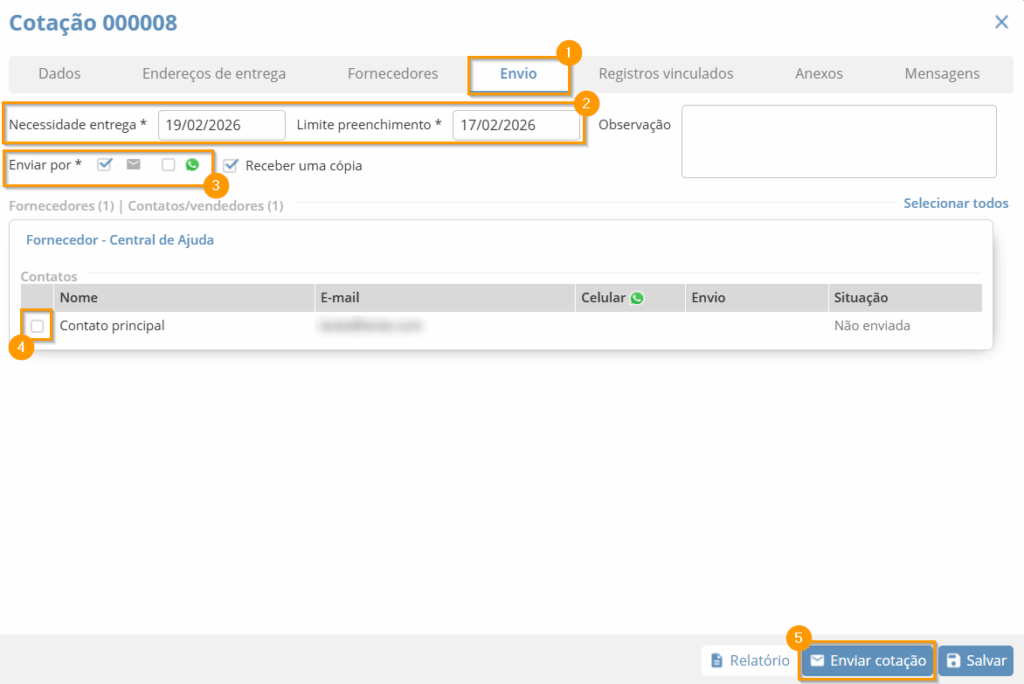Viewport: 1024px width, 684px height.
Task: Click the Selecionar todos link
Action: (x=955, y=203)
